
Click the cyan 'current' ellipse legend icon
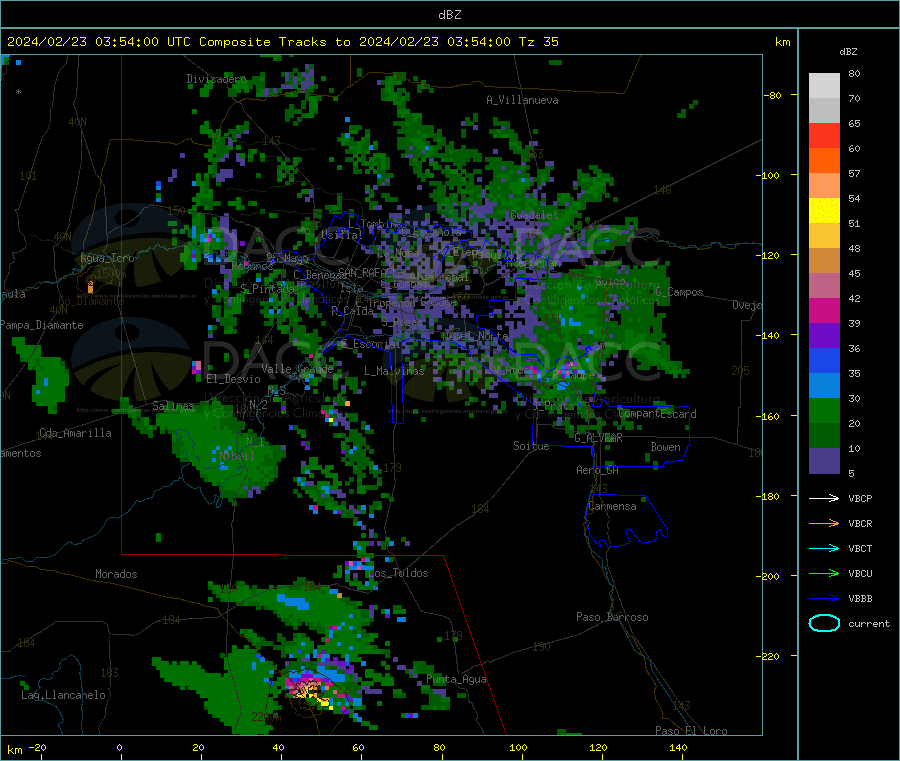[824, 623]
